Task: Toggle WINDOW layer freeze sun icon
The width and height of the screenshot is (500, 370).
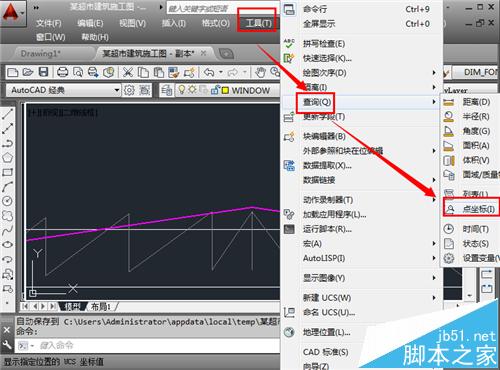Action: click(x=192, y=90)
